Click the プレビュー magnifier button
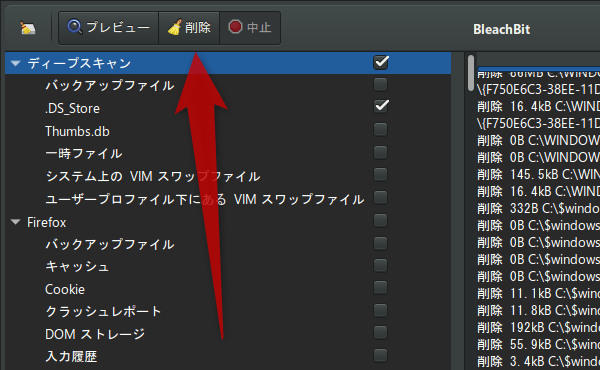The image size is (600, 370). pos(108,28)
